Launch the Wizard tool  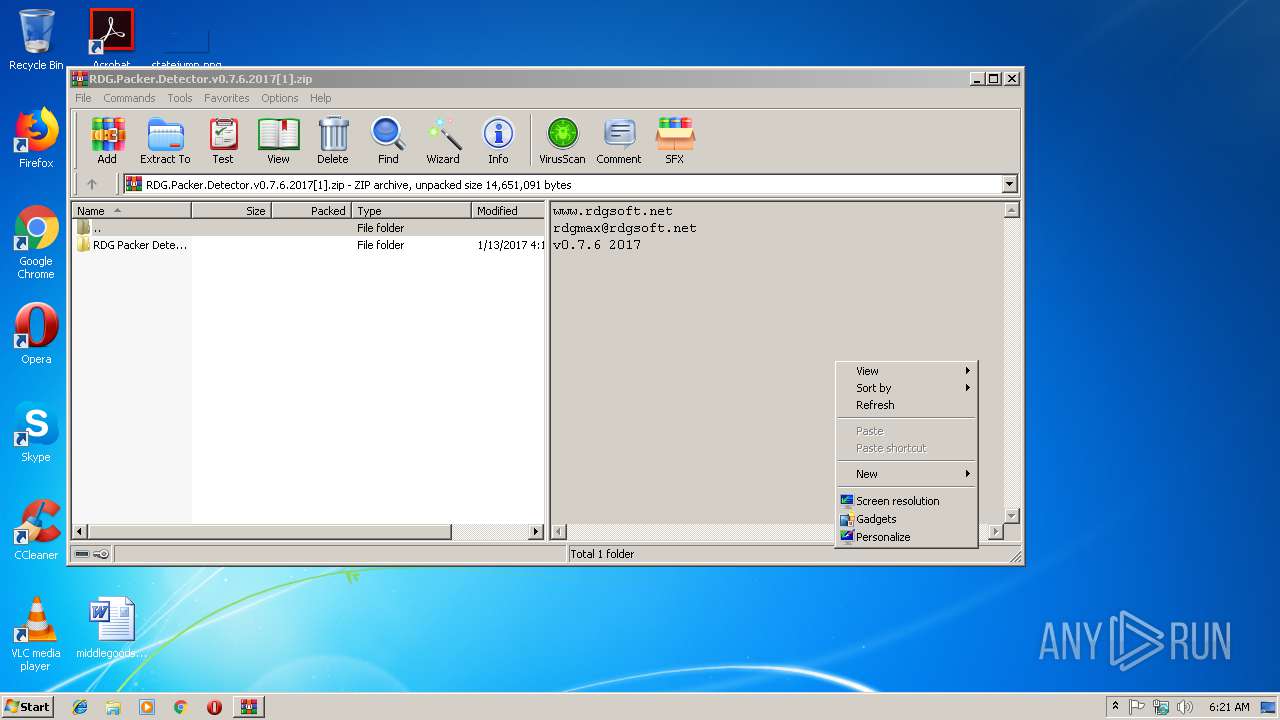click(443, 140)
